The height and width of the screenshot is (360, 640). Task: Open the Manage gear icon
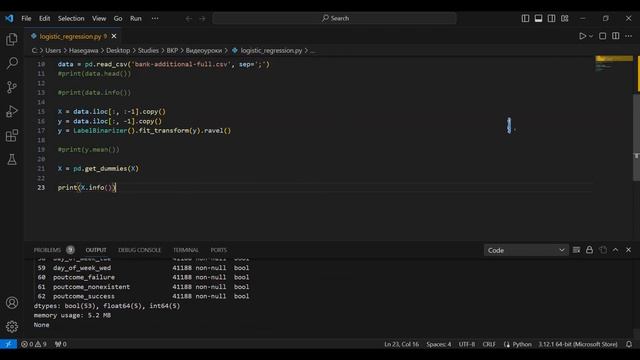point(12,327)
